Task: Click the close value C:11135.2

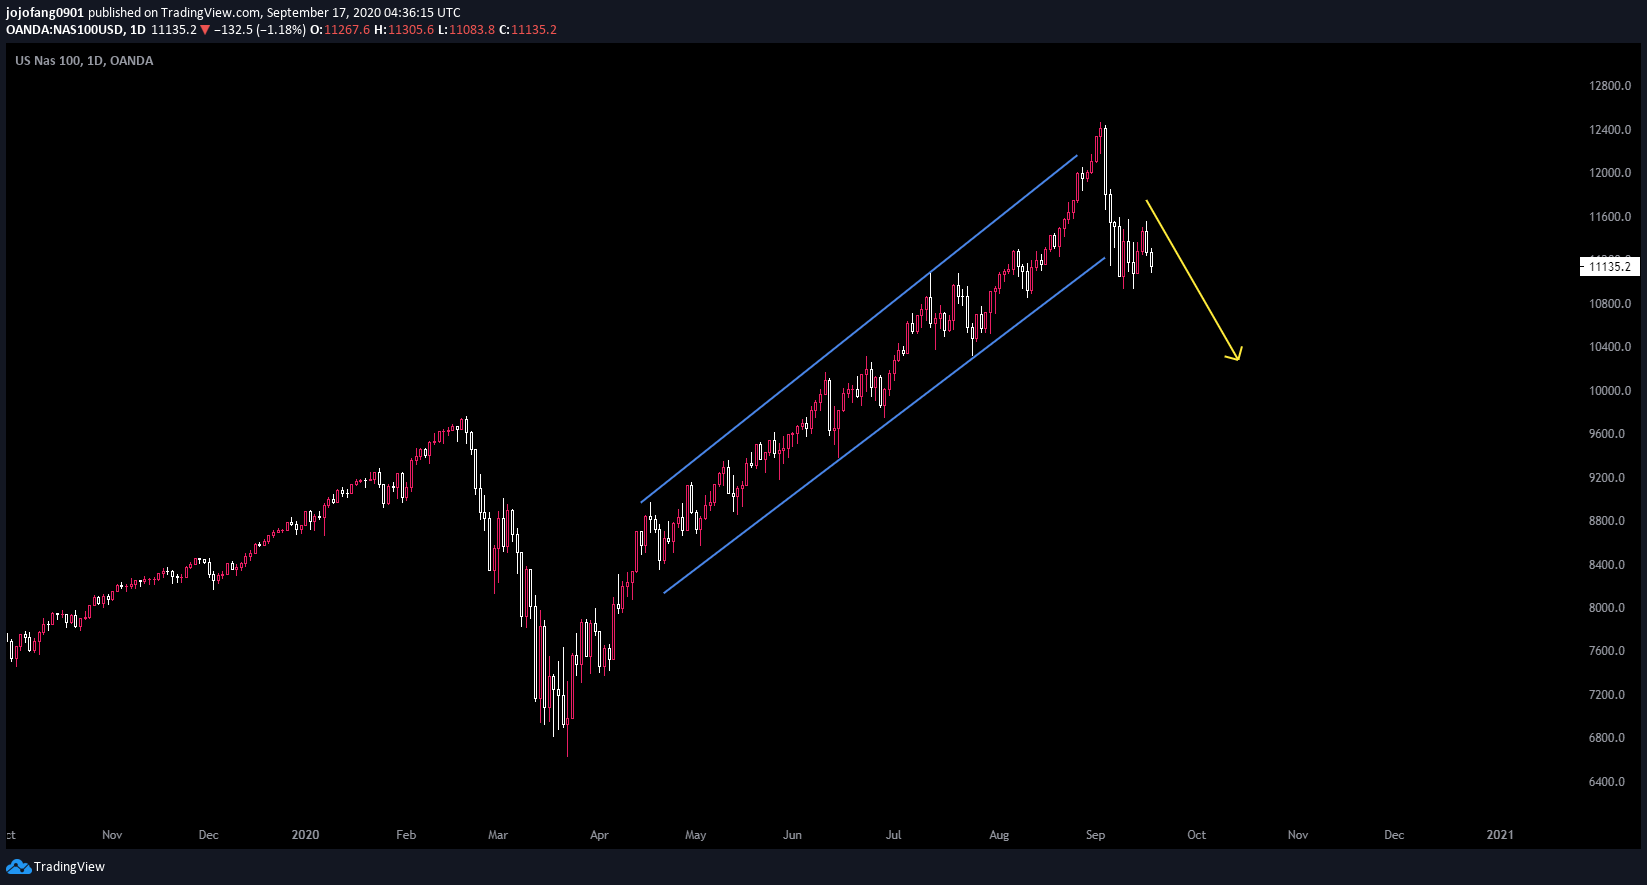Action: [x=527, y=30]
